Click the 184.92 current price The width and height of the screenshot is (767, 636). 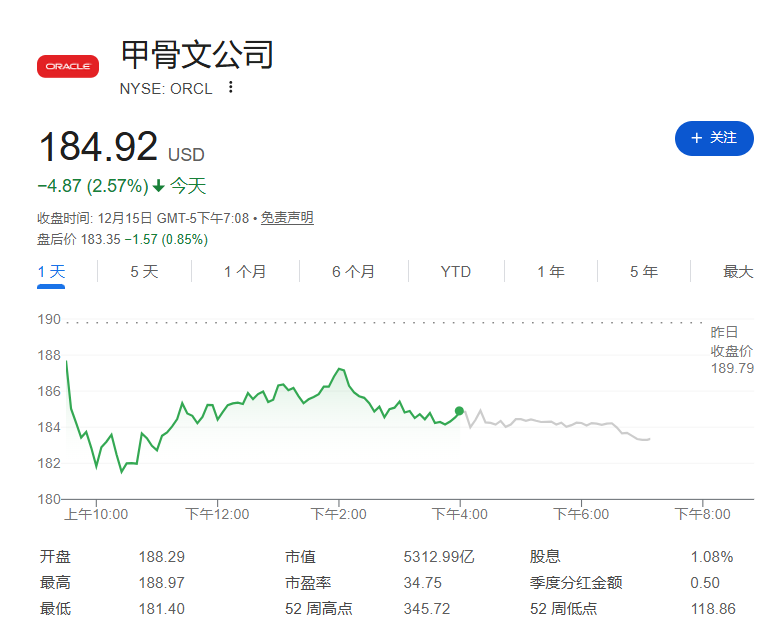(98, 147)
